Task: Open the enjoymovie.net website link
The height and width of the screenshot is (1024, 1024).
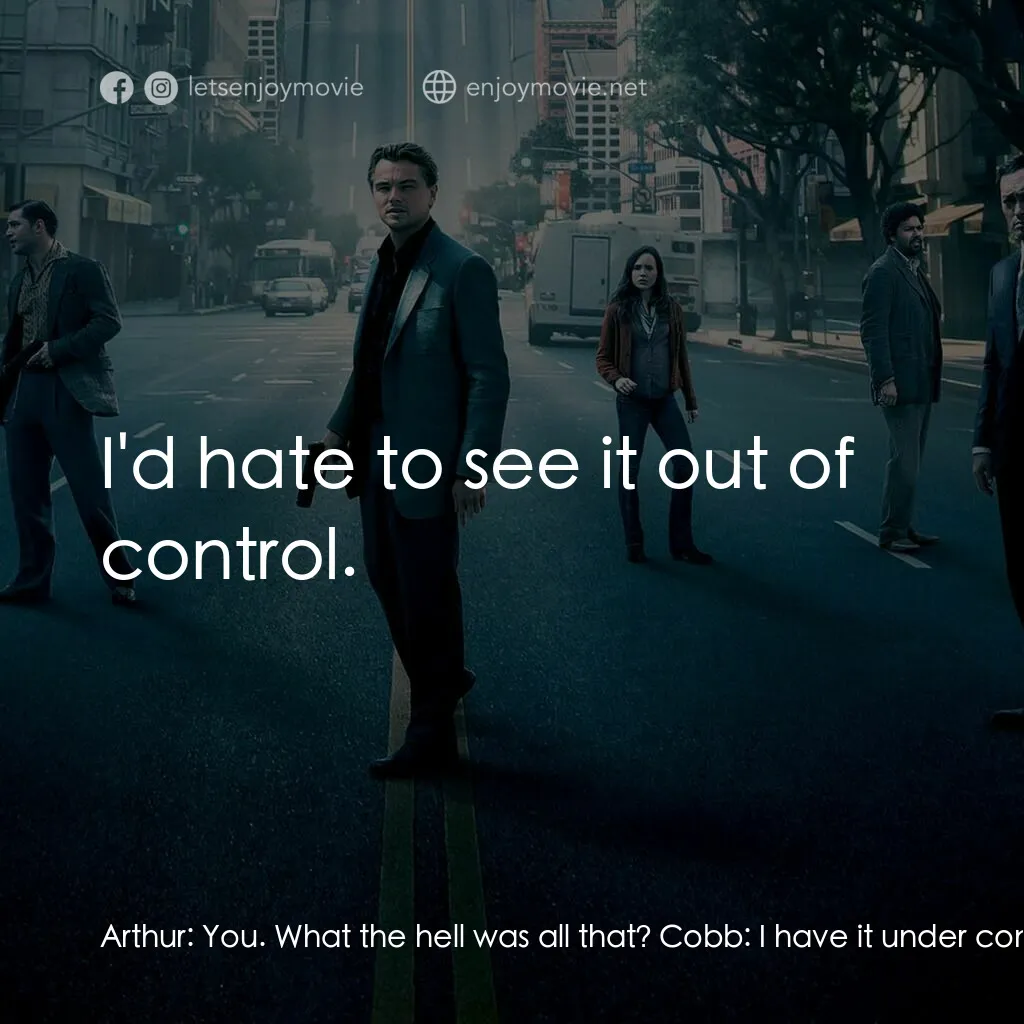Action: pos(556,88)
